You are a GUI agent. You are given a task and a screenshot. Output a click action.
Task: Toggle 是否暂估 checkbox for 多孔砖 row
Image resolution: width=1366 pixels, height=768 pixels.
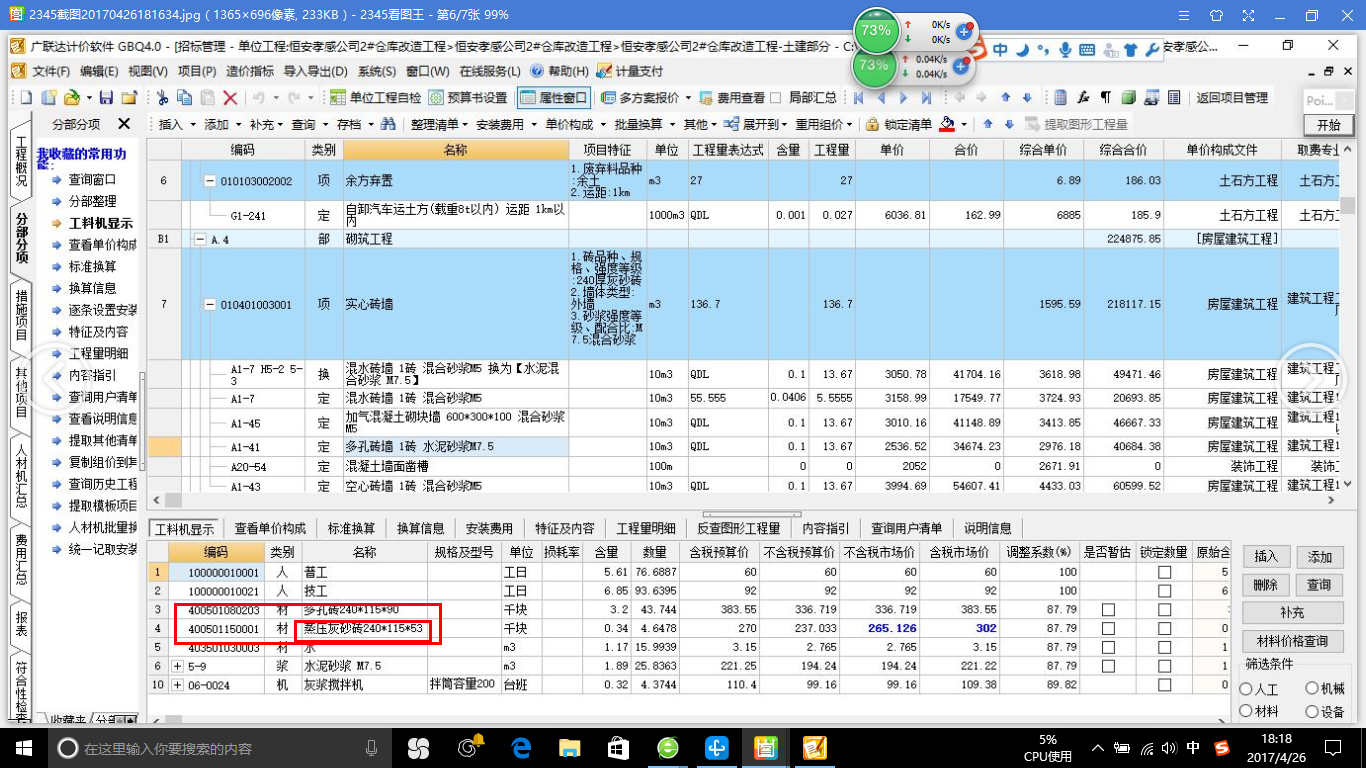pos(1107,610)
